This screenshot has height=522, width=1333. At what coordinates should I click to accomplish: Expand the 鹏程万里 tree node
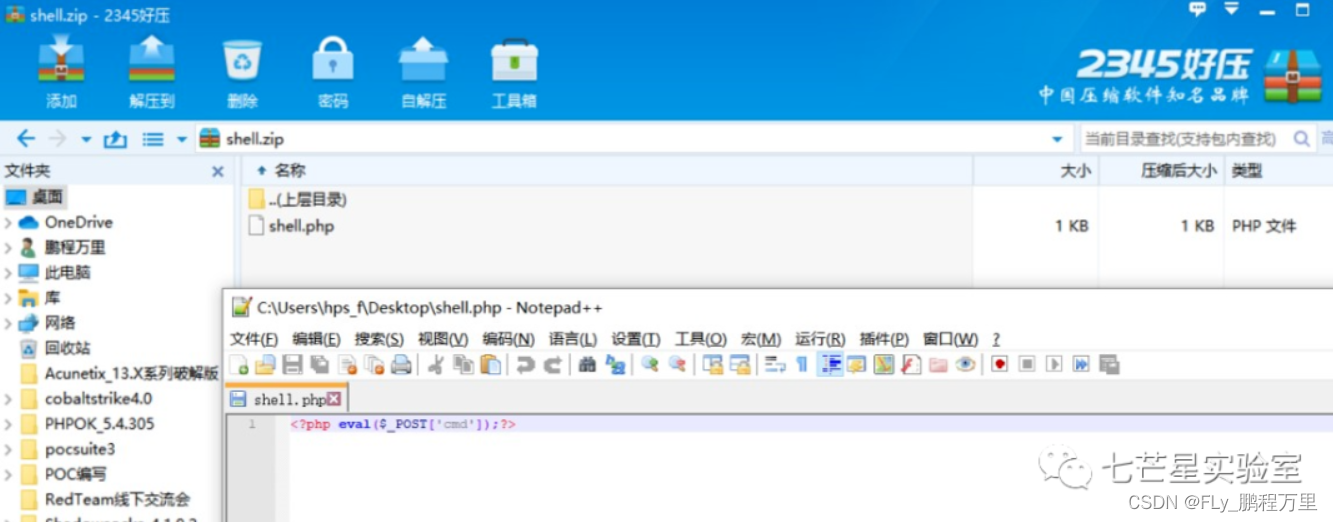click(8, 248)
